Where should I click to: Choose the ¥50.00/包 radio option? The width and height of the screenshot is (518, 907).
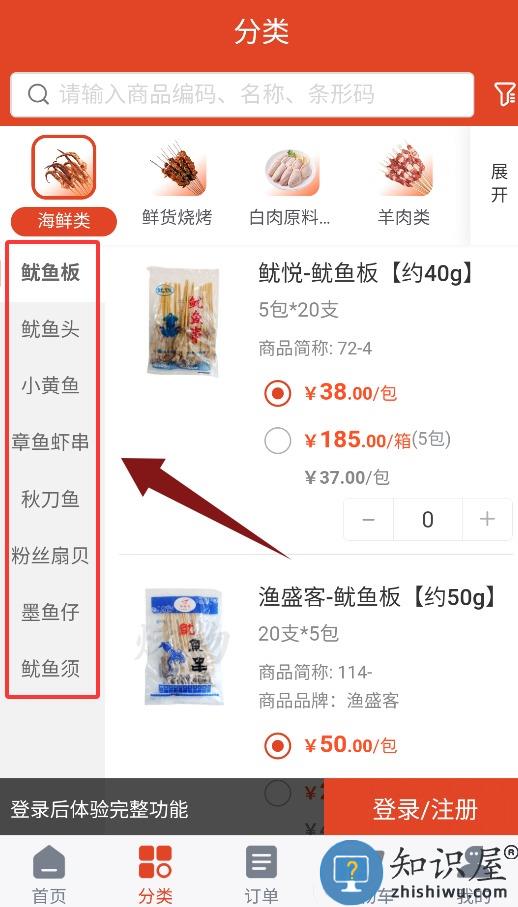click(278, 746)
